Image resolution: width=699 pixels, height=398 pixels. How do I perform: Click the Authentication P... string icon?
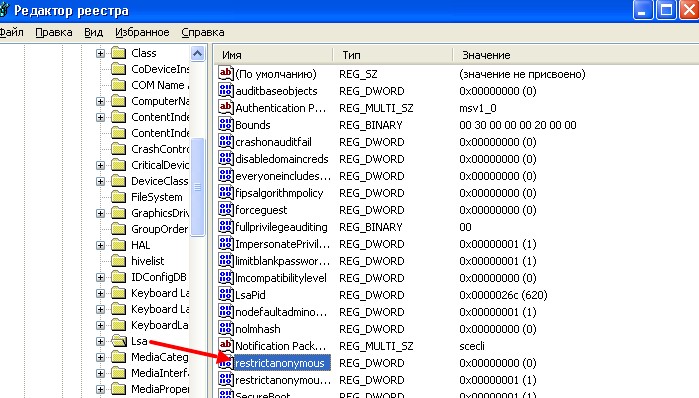point(226,107)
